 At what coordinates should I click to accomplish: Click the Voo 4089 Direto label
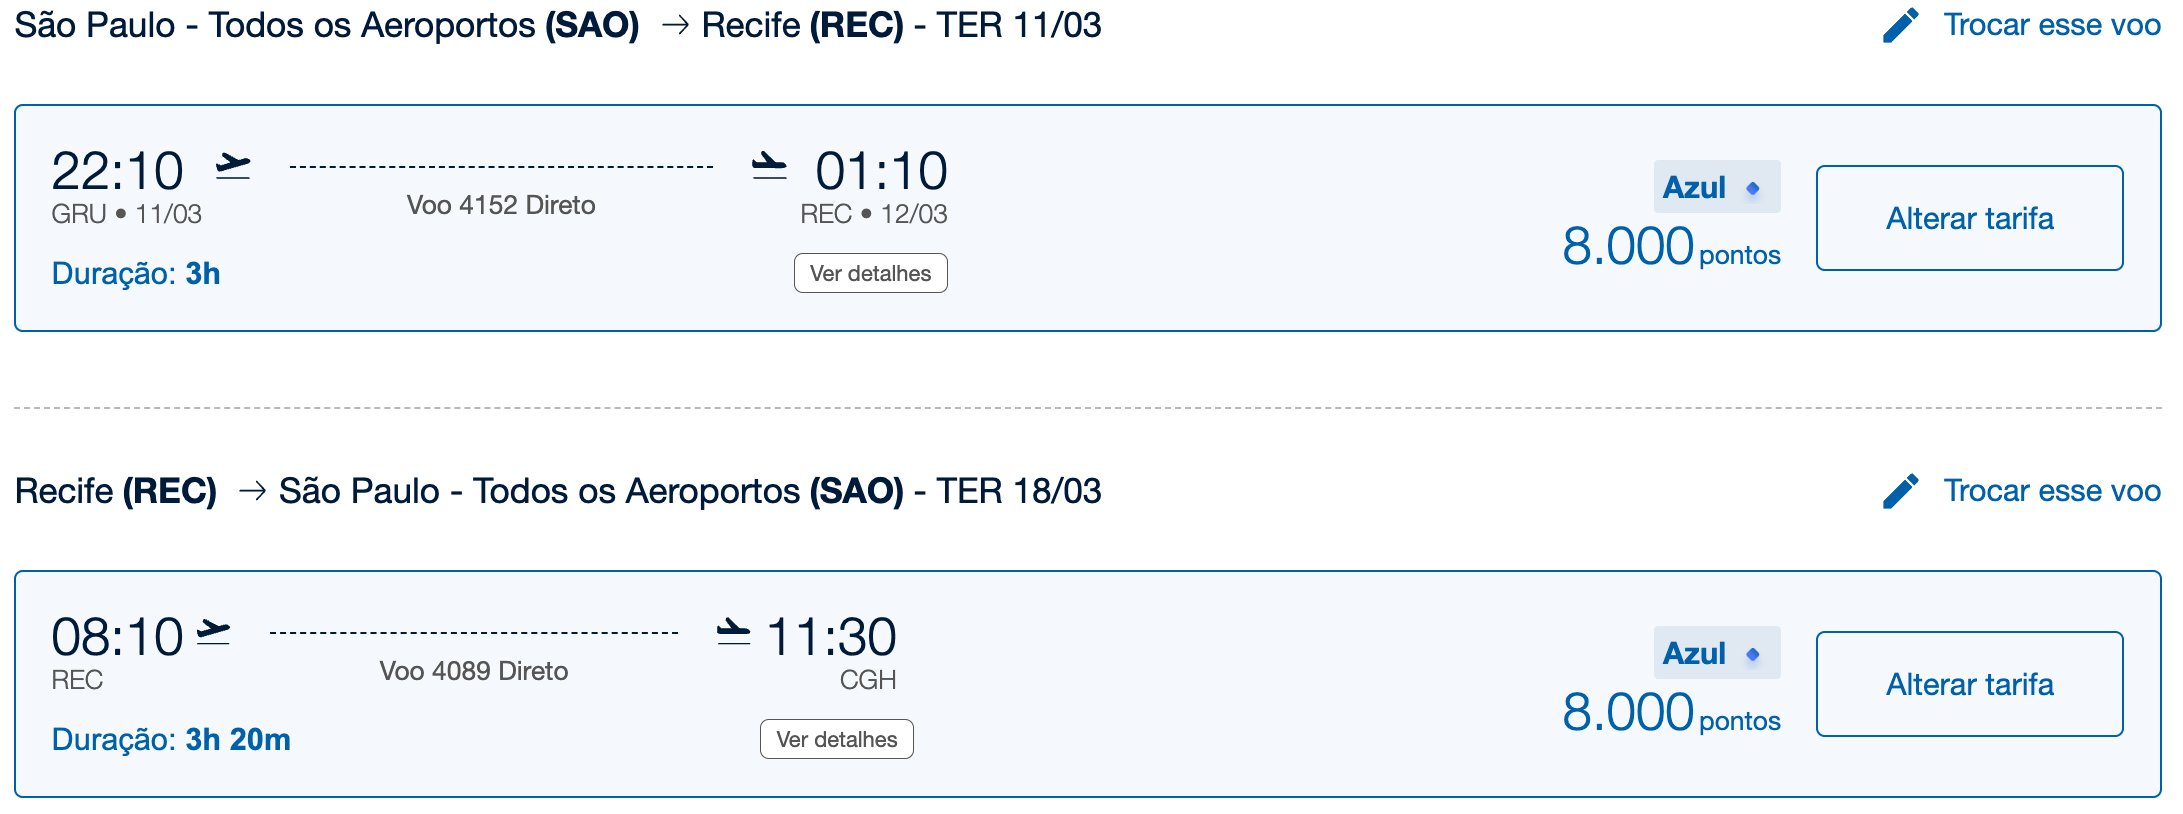click(x=474, y=671)
